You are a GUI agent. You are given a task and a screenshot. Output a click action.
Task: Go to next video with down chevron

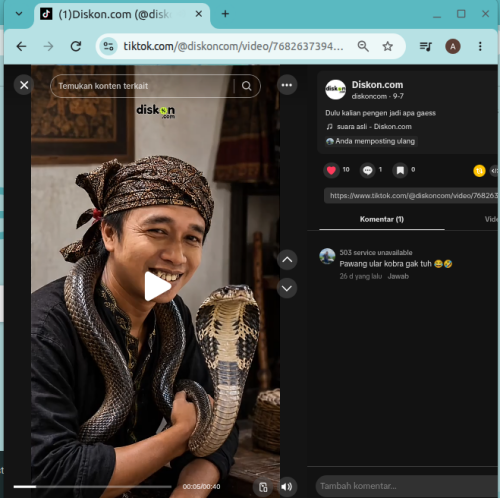coord(287,288)
